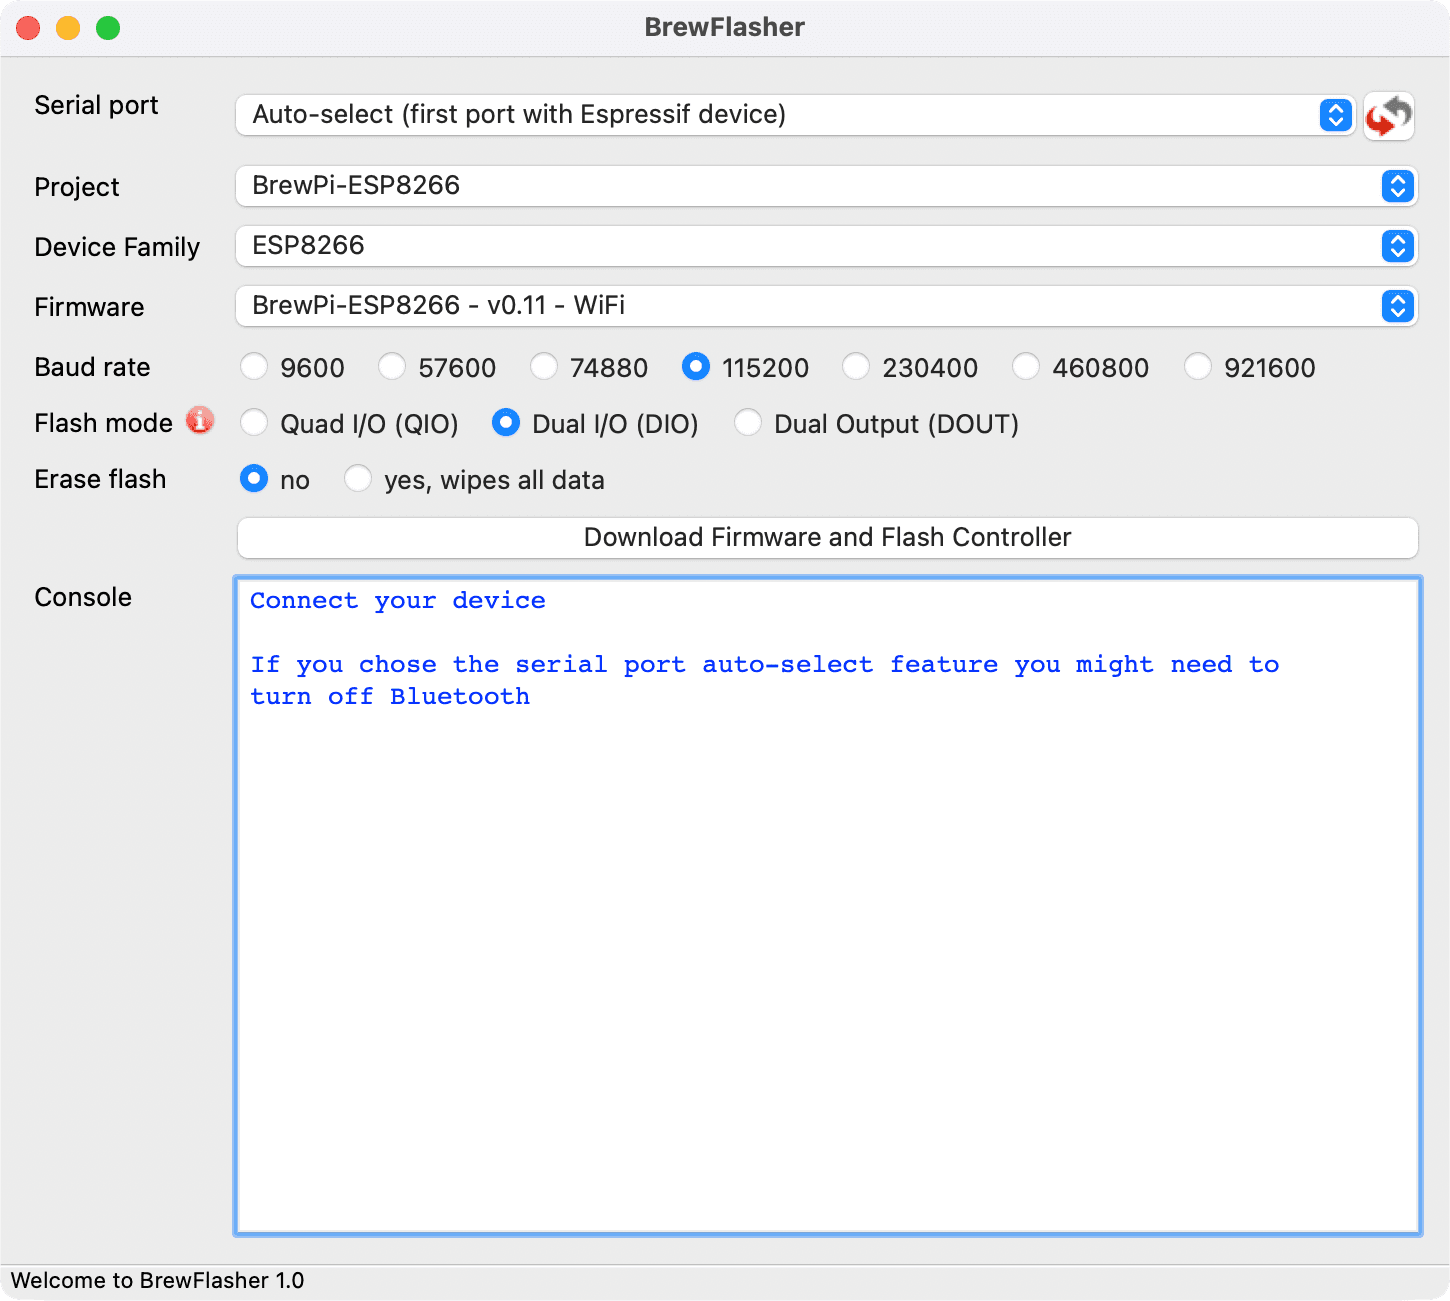Click Download Firmware and Flash Controller
1450x1301 pixels.
[827, 538]
